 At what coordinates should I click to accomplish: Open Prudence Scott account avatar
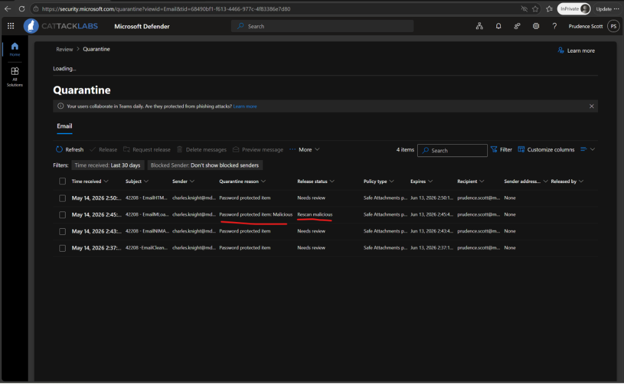[614, 26]
